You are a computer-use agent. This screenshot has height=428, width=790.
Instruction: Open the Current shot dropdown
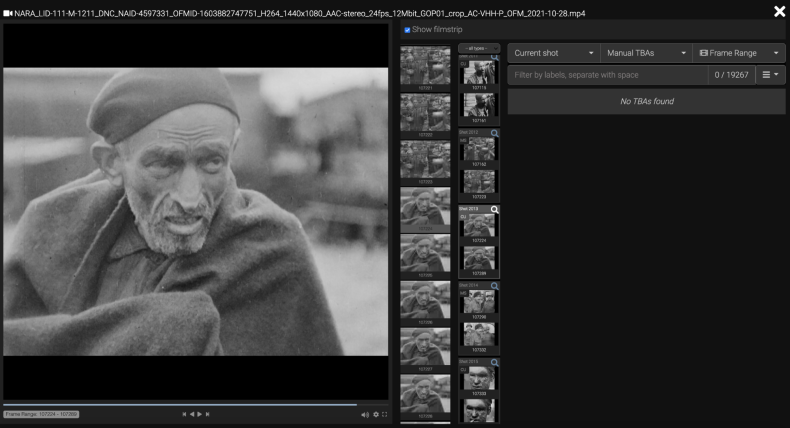click(x=554, y=53)
